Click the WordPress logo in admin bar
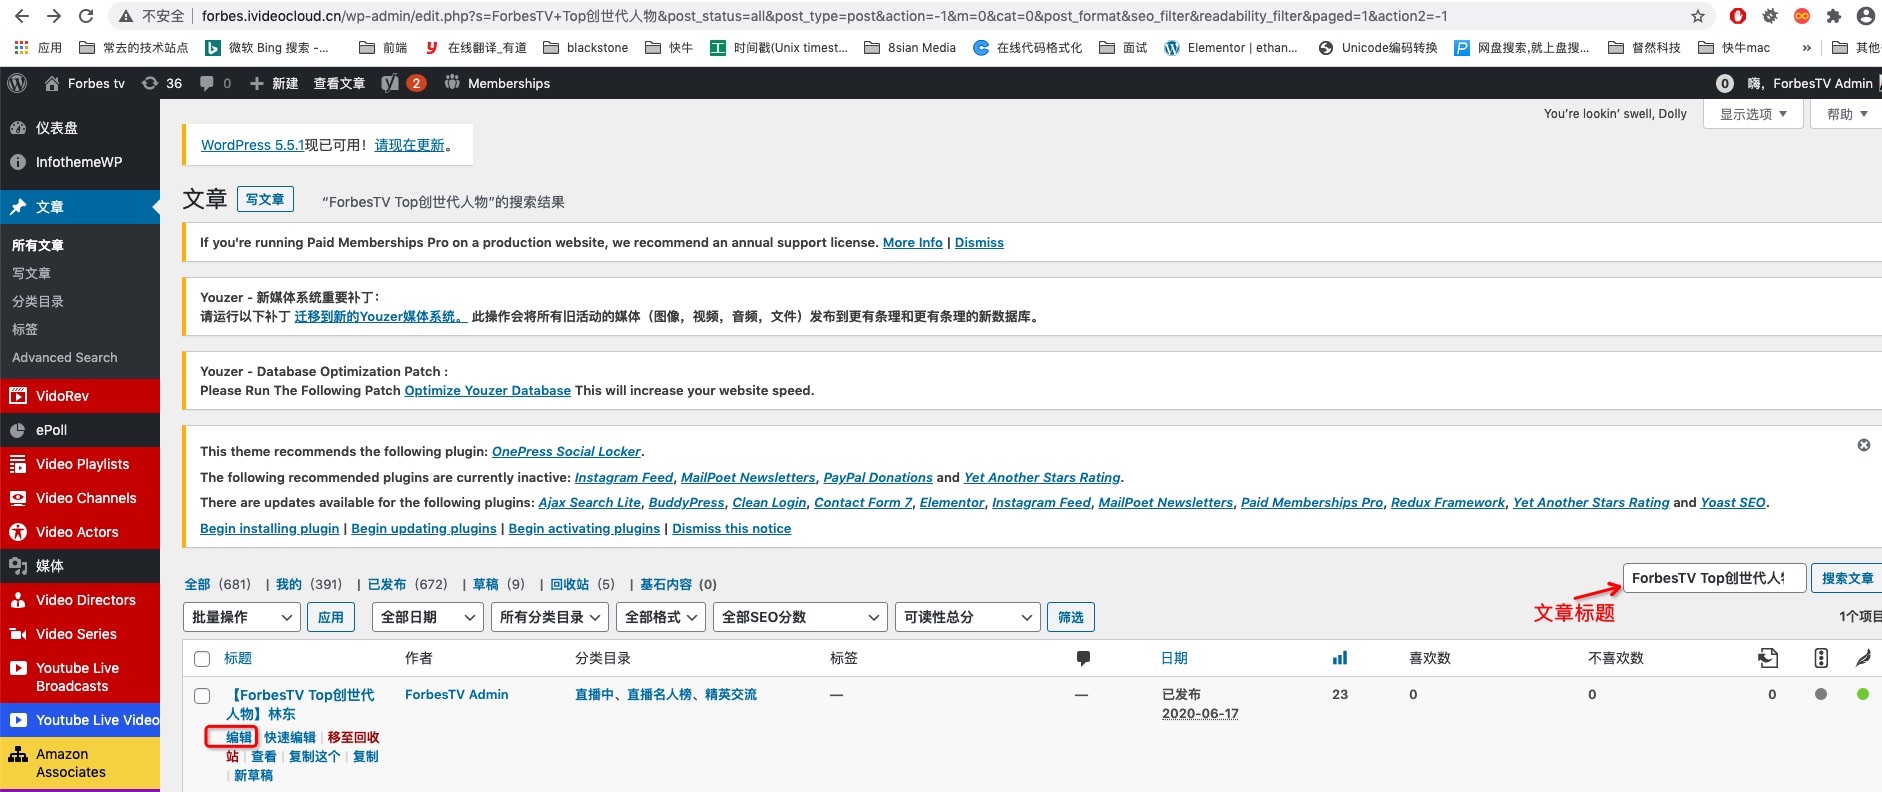1882x792 pixels. click(x=17, y=83)
